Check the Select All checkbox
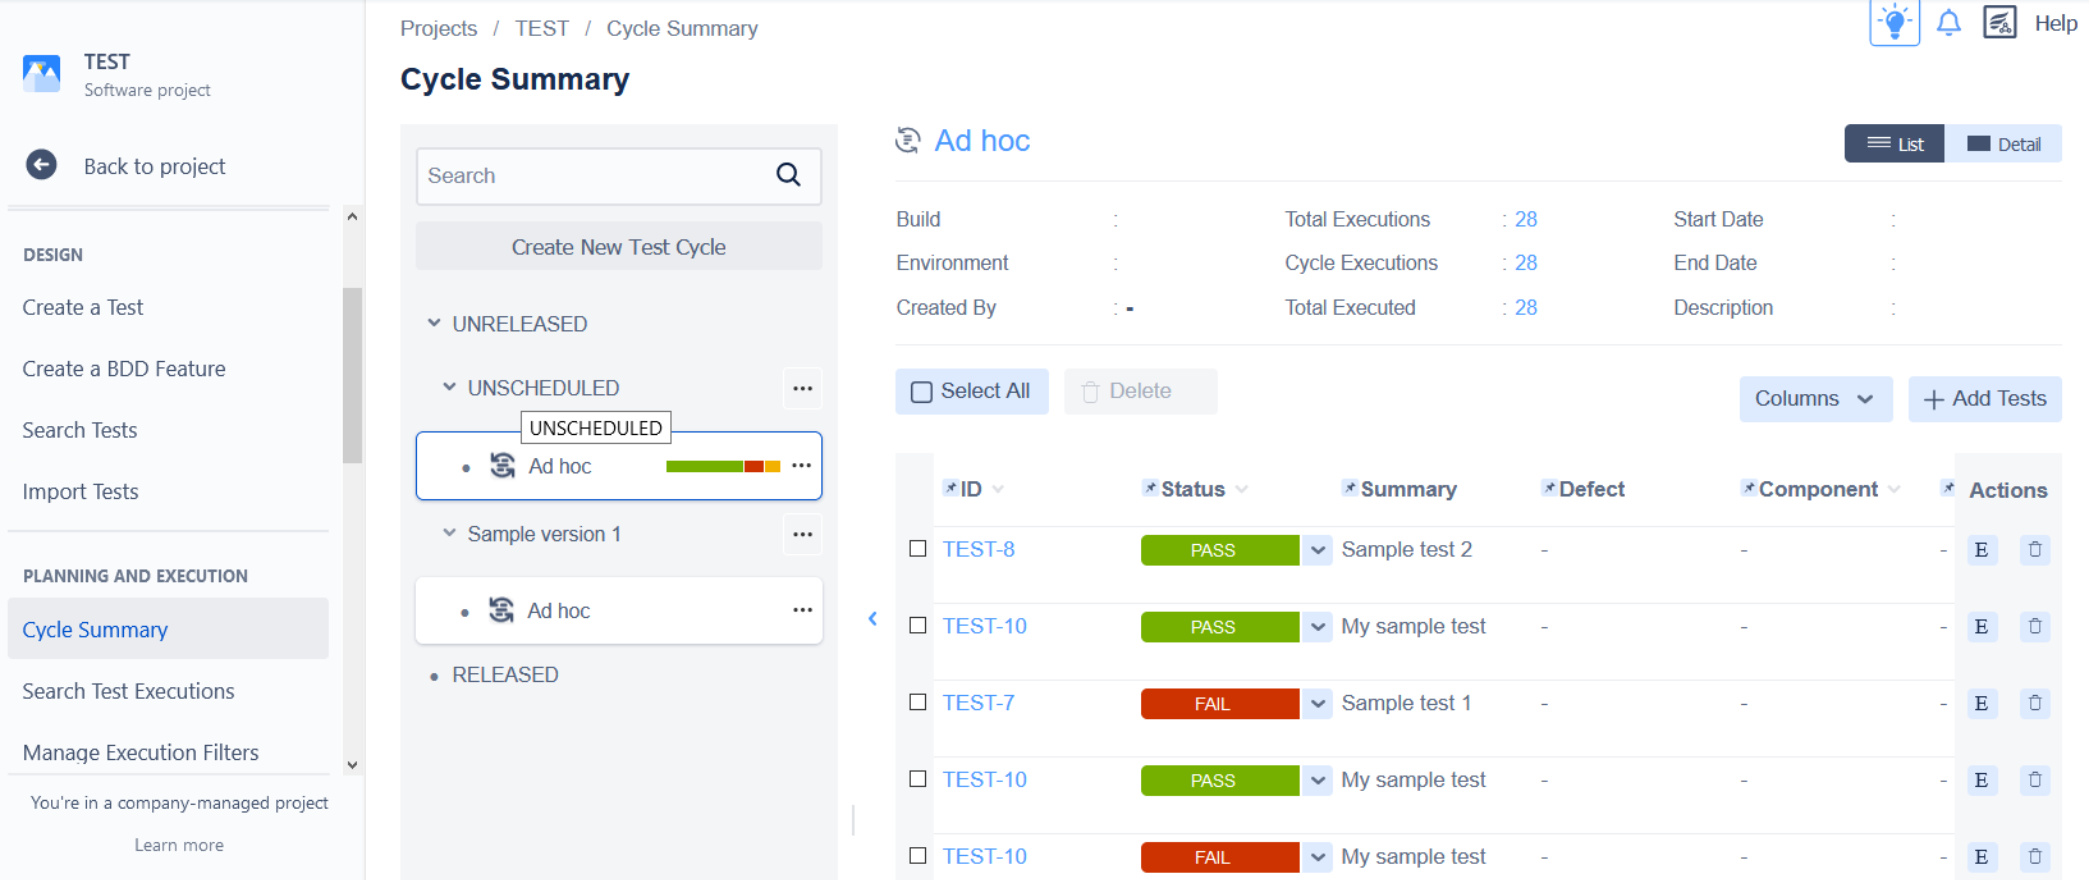Viewport: 2090px width, 880px height. tap(921, 392)
